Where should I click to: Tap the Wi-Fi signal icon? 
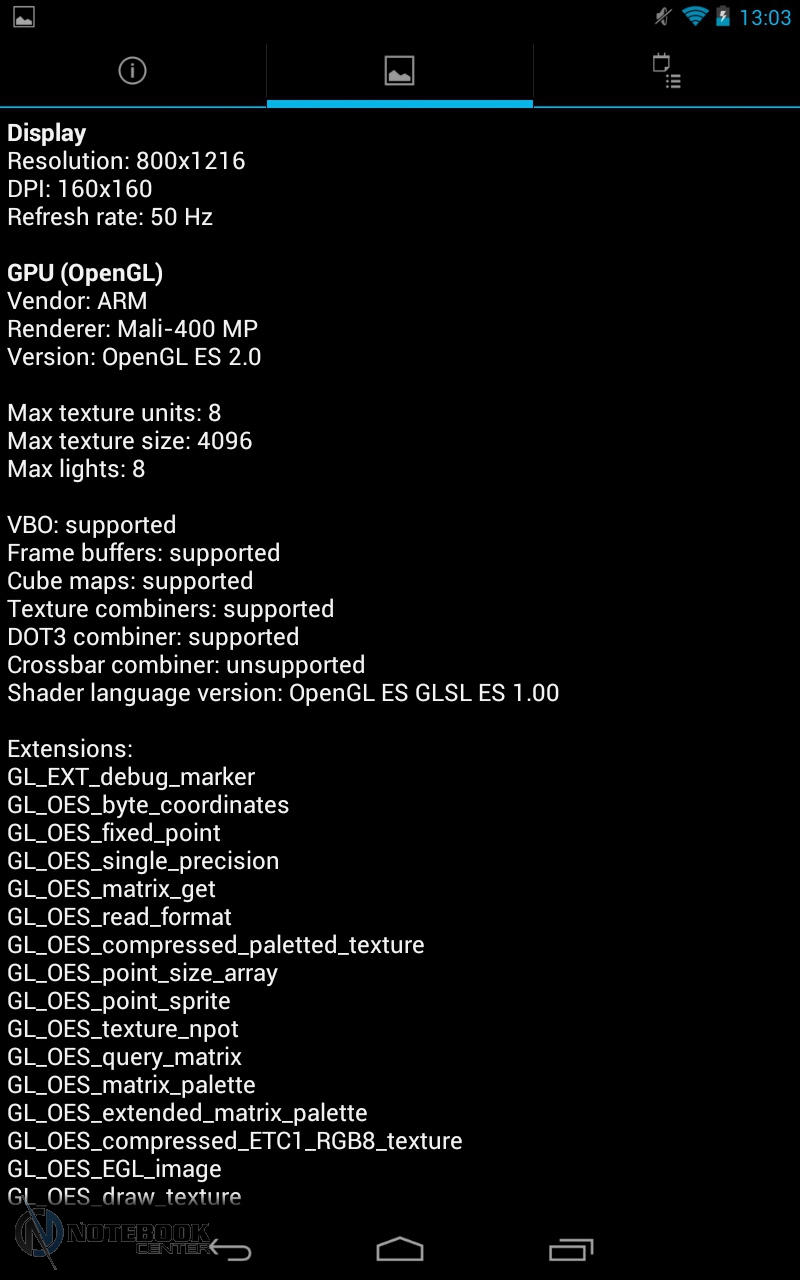(694, 17)
